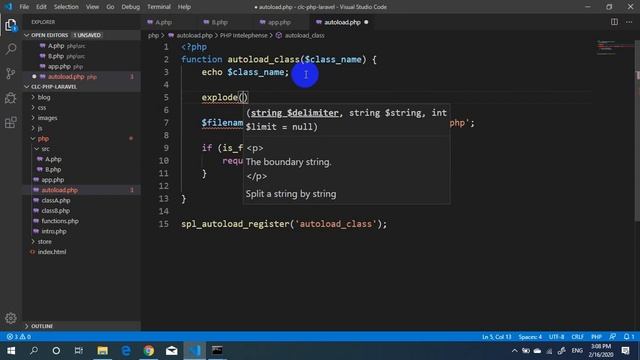
Task: Change language mode via PHP status item
Action: pyautogui.click(x=596, y=337)
